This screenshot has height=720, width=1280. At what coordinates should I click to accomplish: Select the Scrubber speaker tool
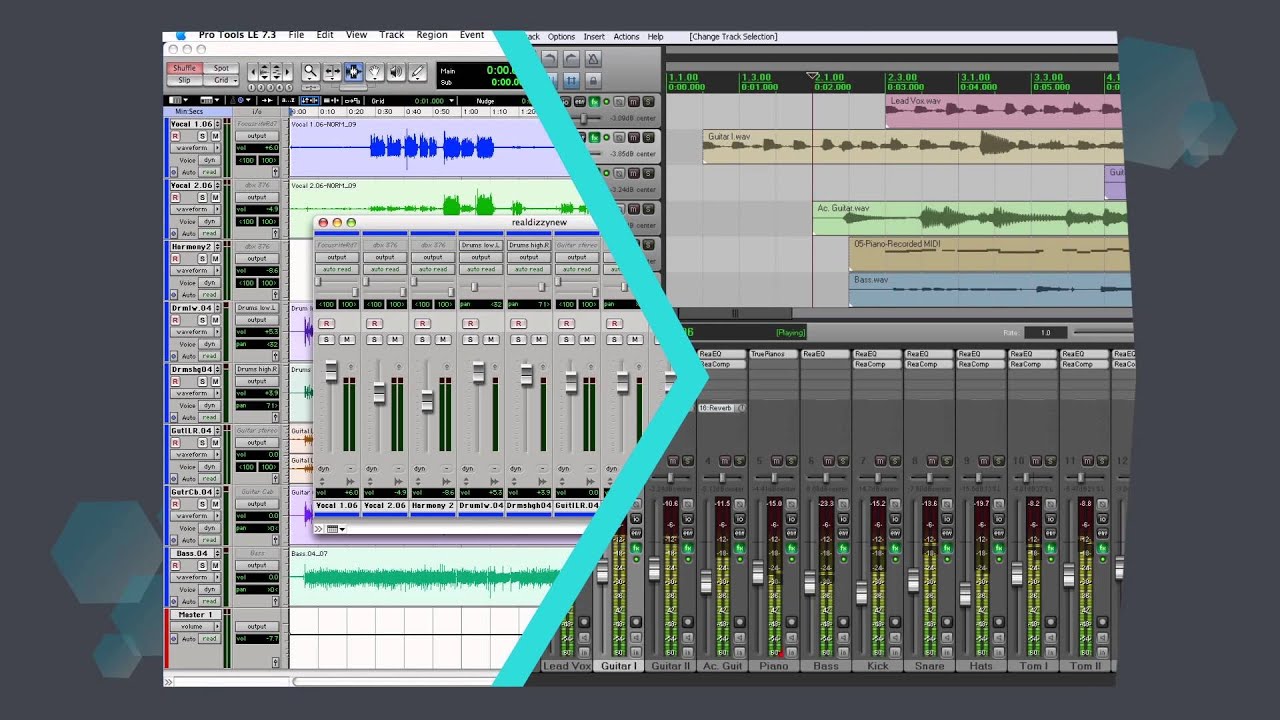pos(396,72)
